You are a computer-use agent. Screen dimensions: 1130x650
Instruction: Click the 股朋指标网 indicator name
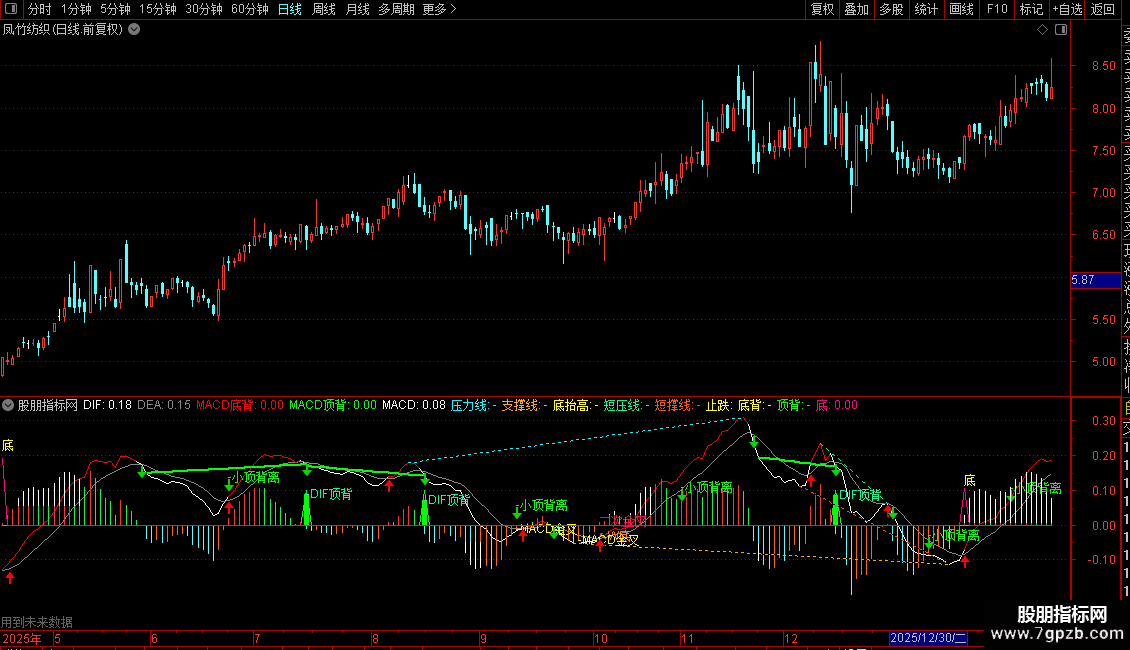point(48,405)
